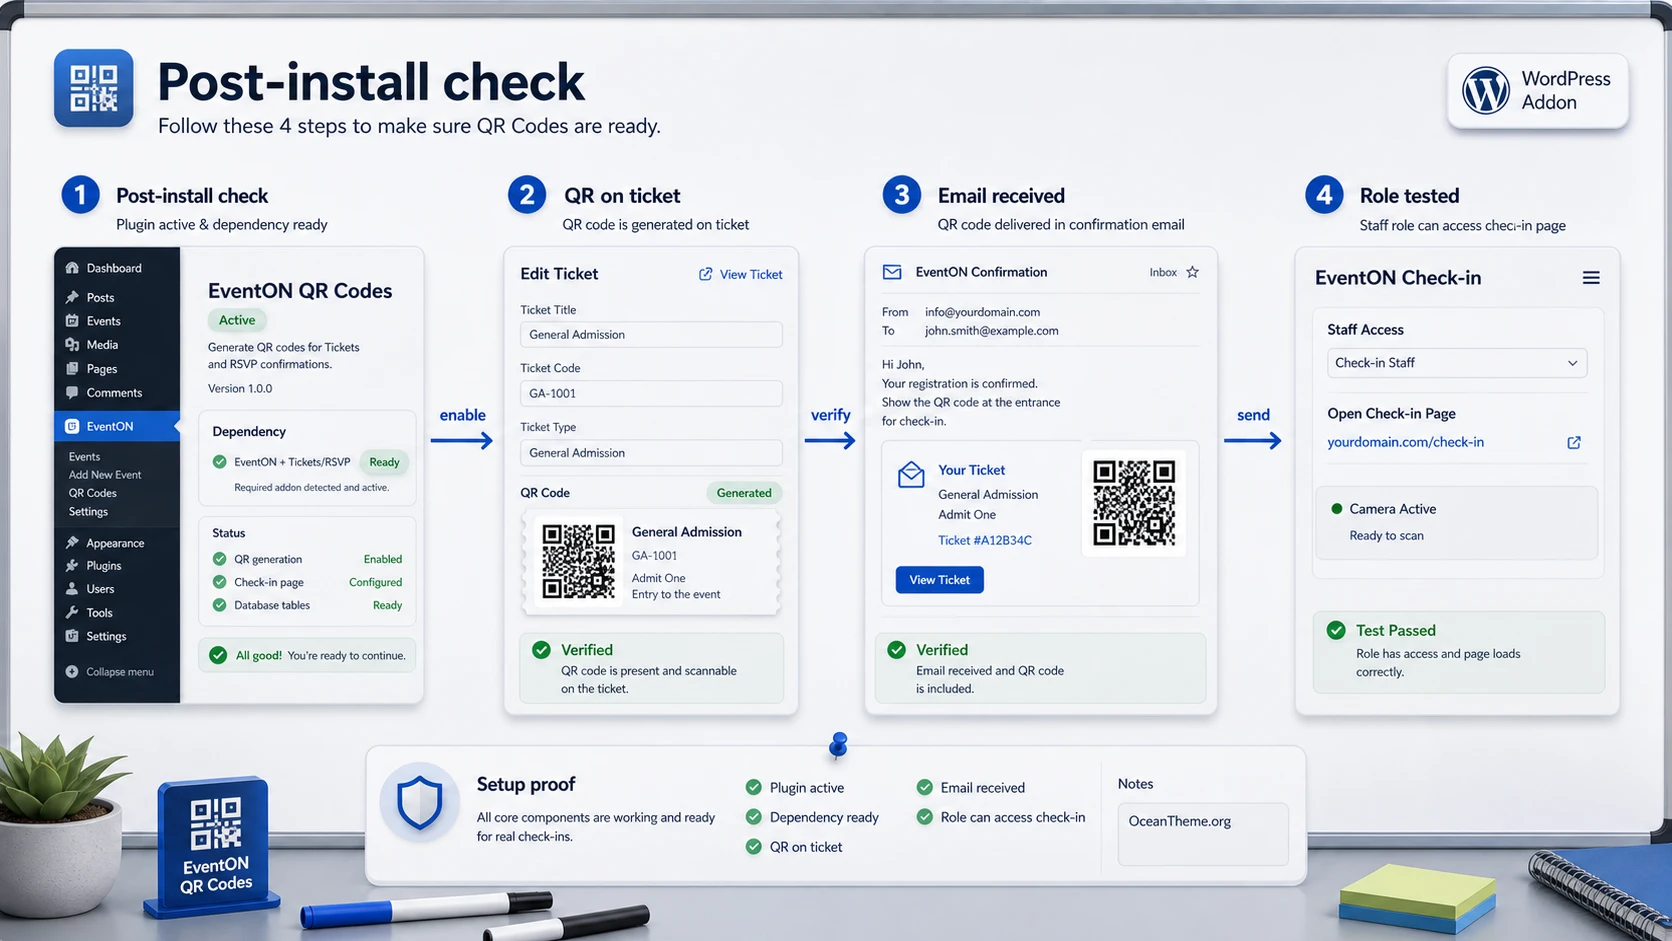Expand the Check-in Staff dropdown
Viewport: 1672px width, 941px height.
coord(1457,363)
